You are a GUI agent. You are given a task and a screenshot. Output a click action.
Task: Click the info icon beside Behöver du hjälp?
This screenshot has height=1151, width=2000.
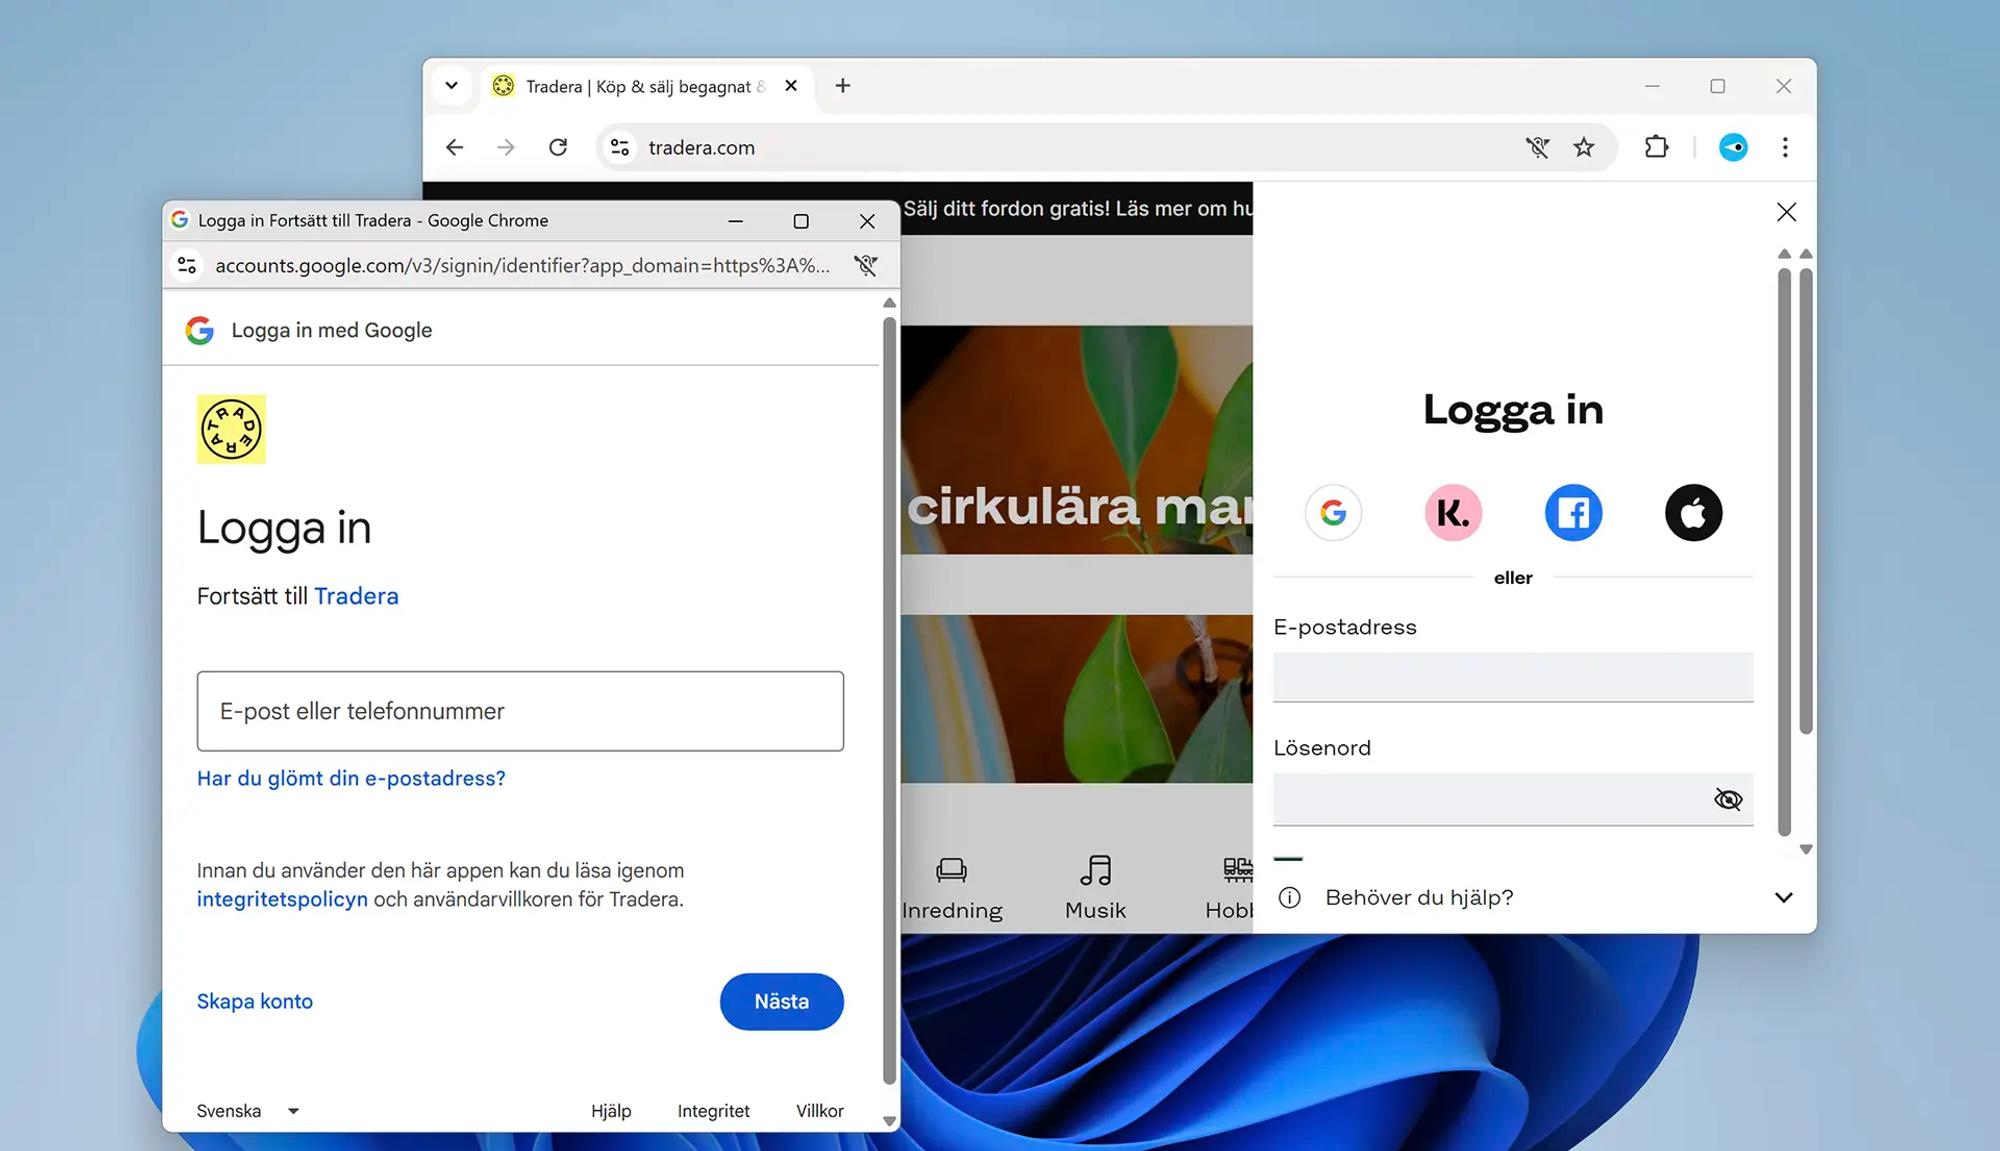pos(1290,897)
